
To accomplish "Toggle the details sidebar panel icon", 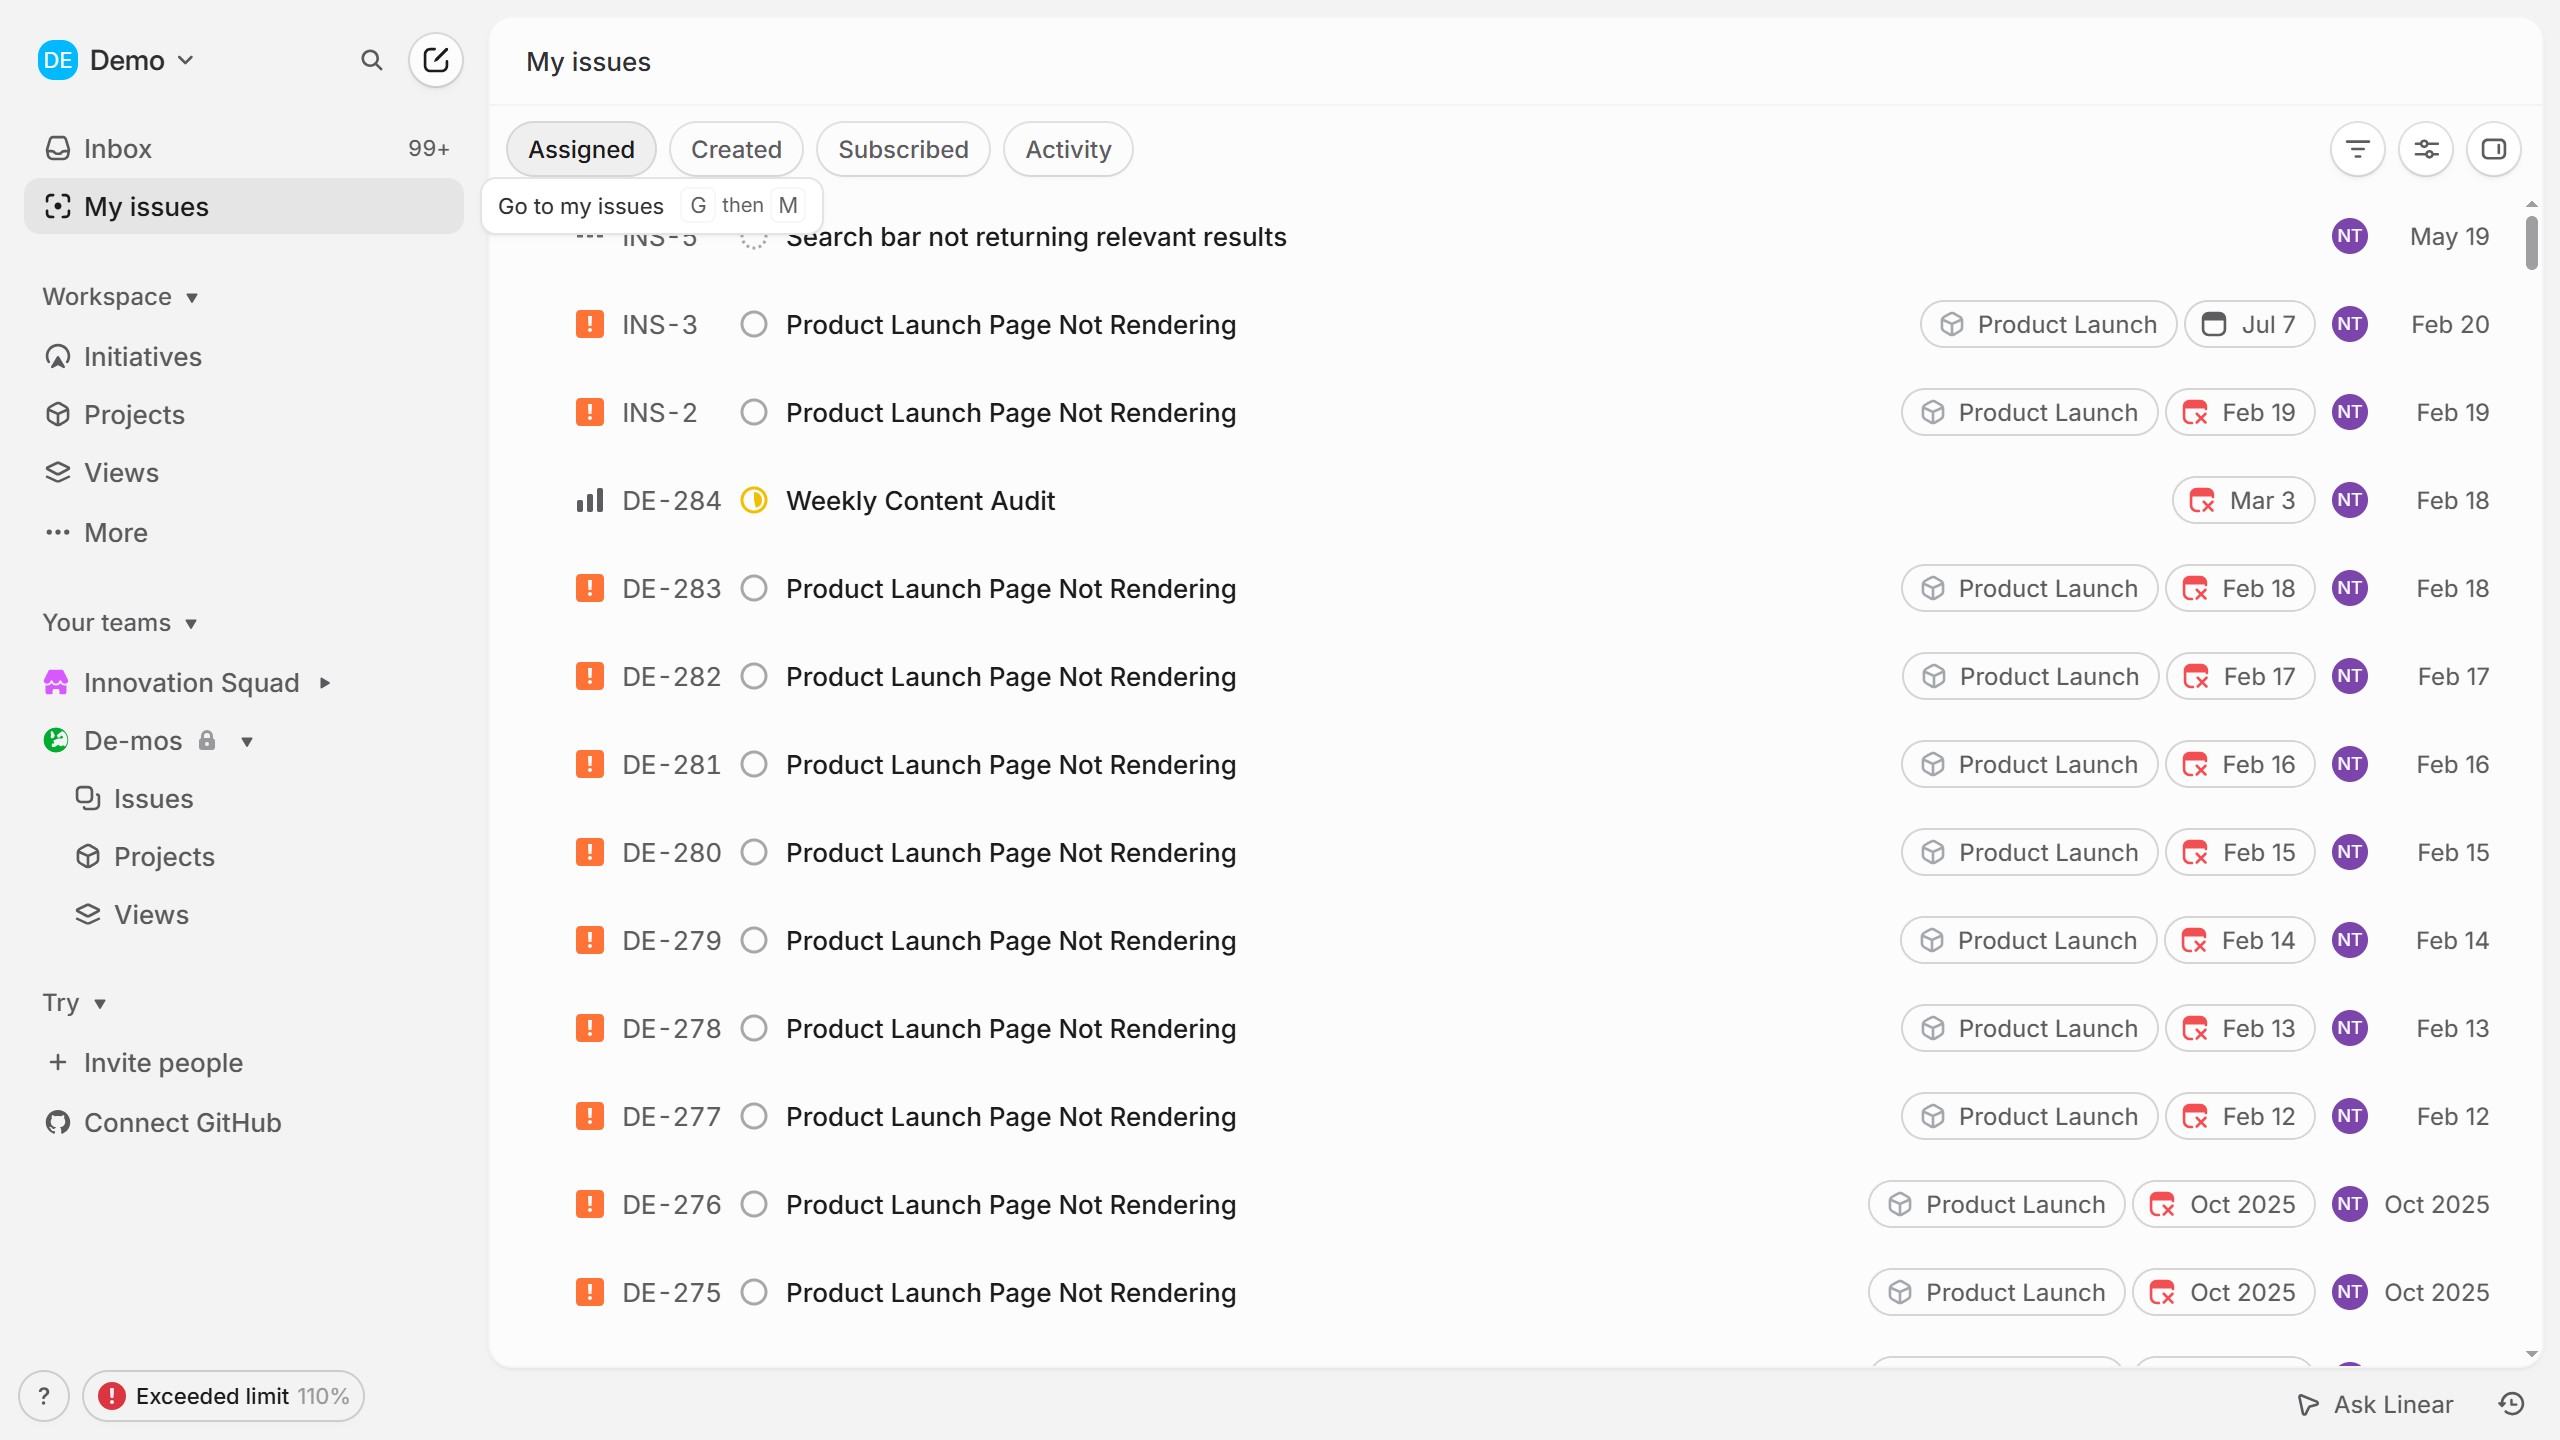I will [2494, 150].
